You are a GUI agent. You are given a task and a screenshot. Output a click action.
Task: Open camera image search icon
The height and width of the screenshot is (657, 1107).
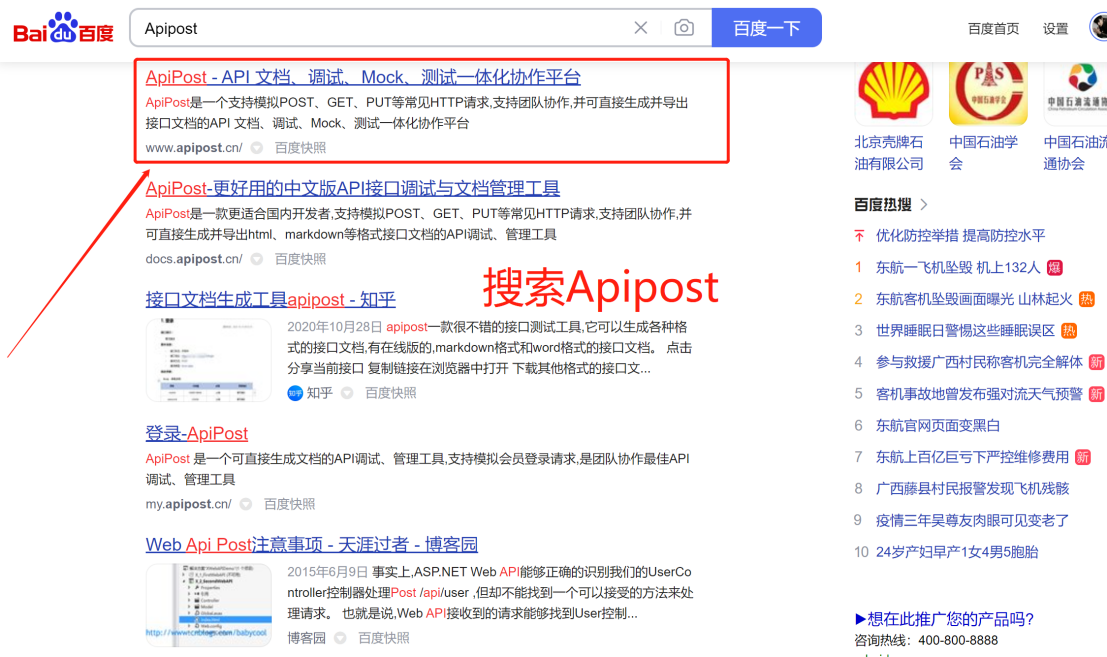click(x=683, y=28)
